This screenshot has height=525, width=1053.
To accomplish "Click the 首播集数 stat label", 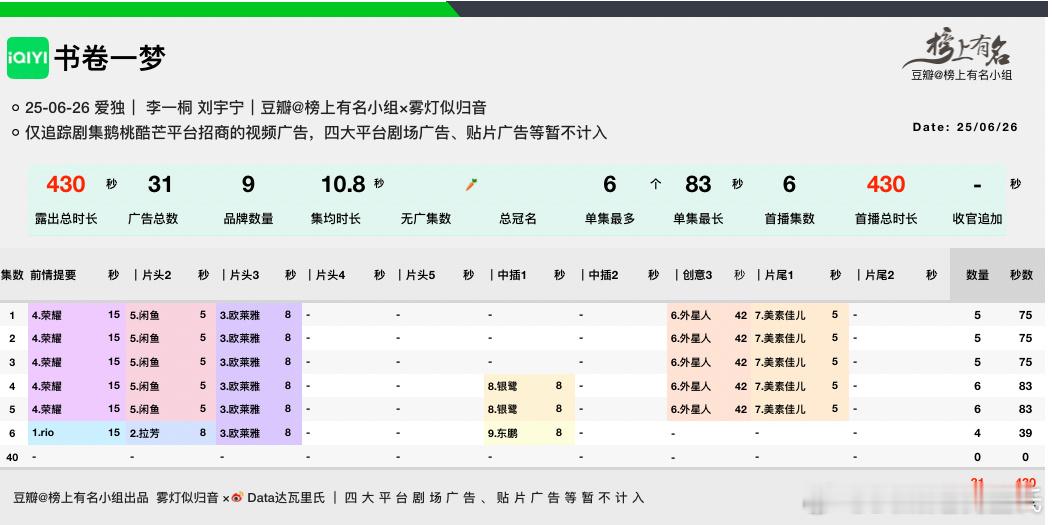I will tap(789, 219).
